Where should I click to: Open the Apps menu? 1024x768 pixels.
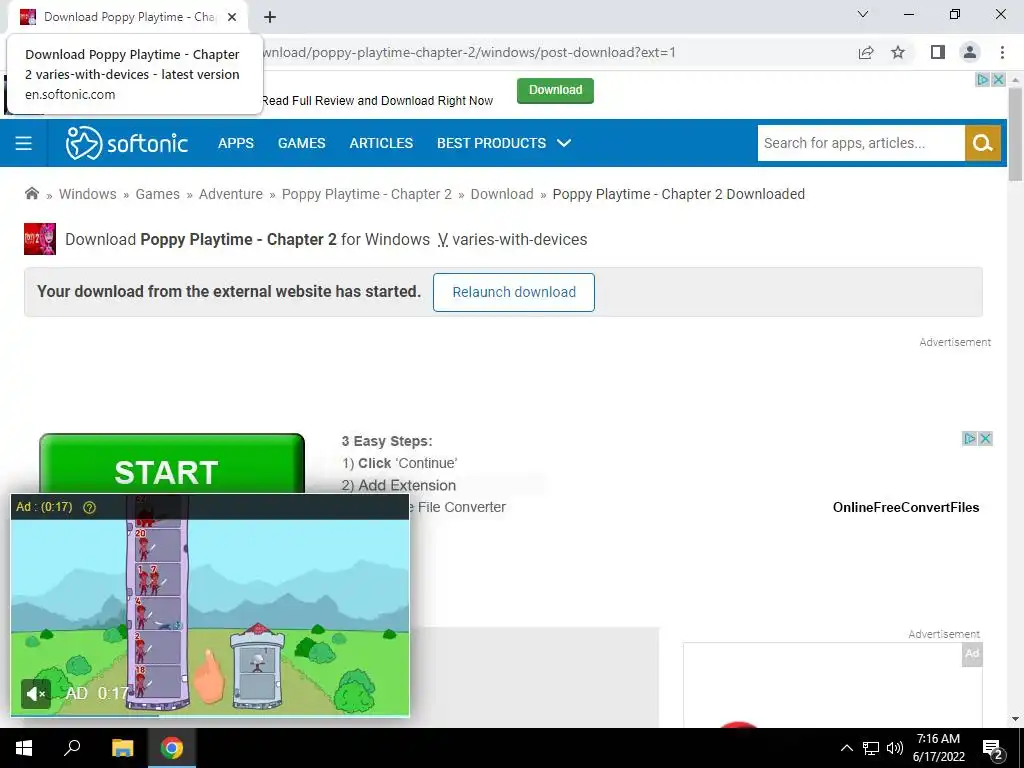(x=236, y=143)
